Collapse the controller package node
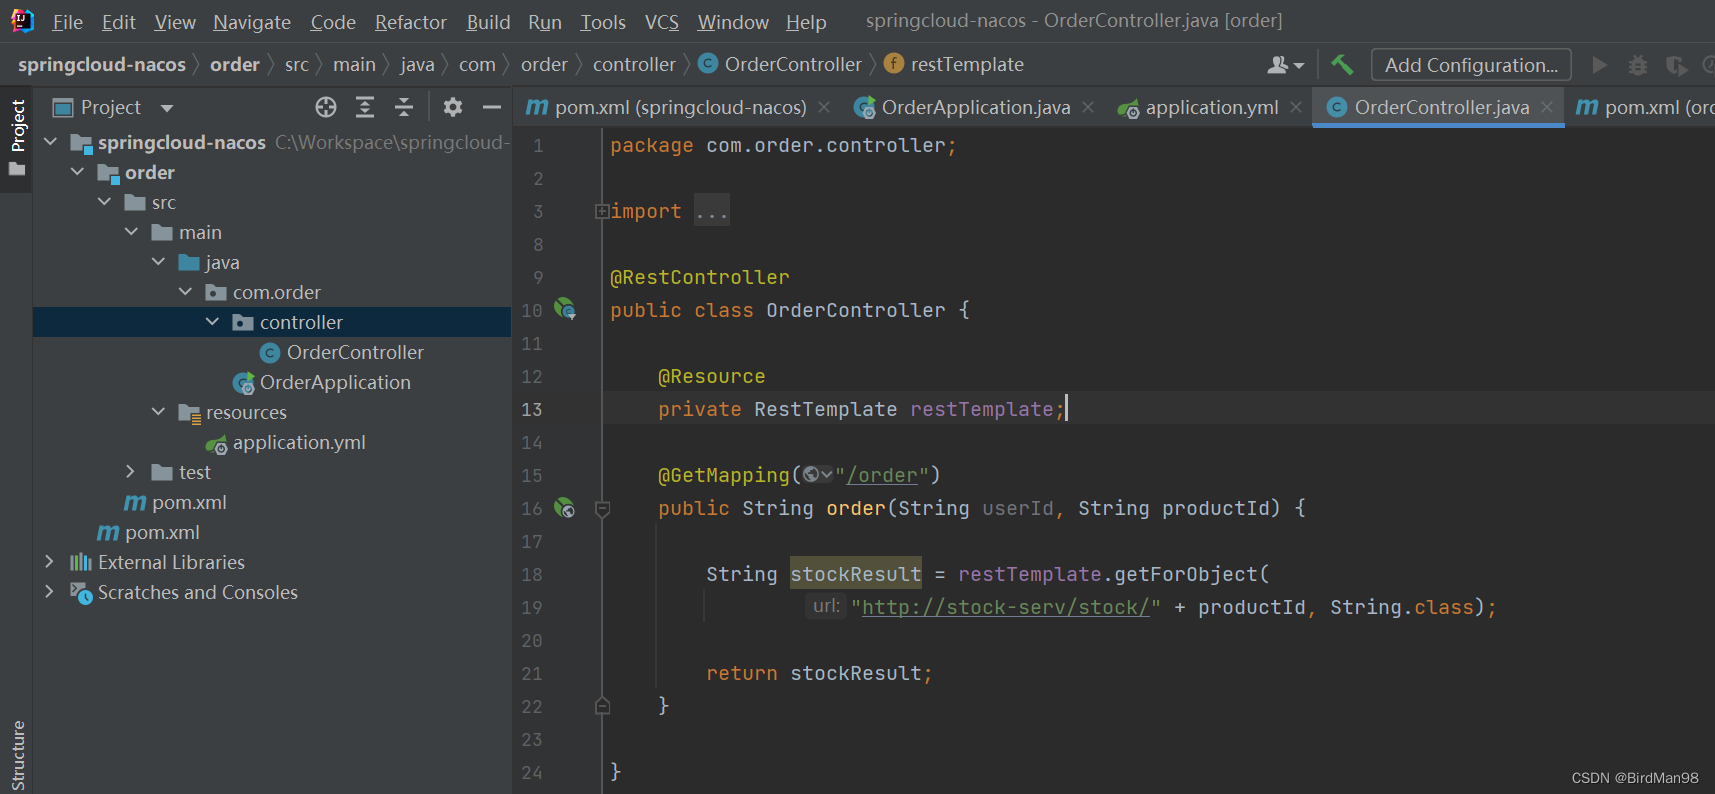 pyautogui.click(x=212, y=322)
